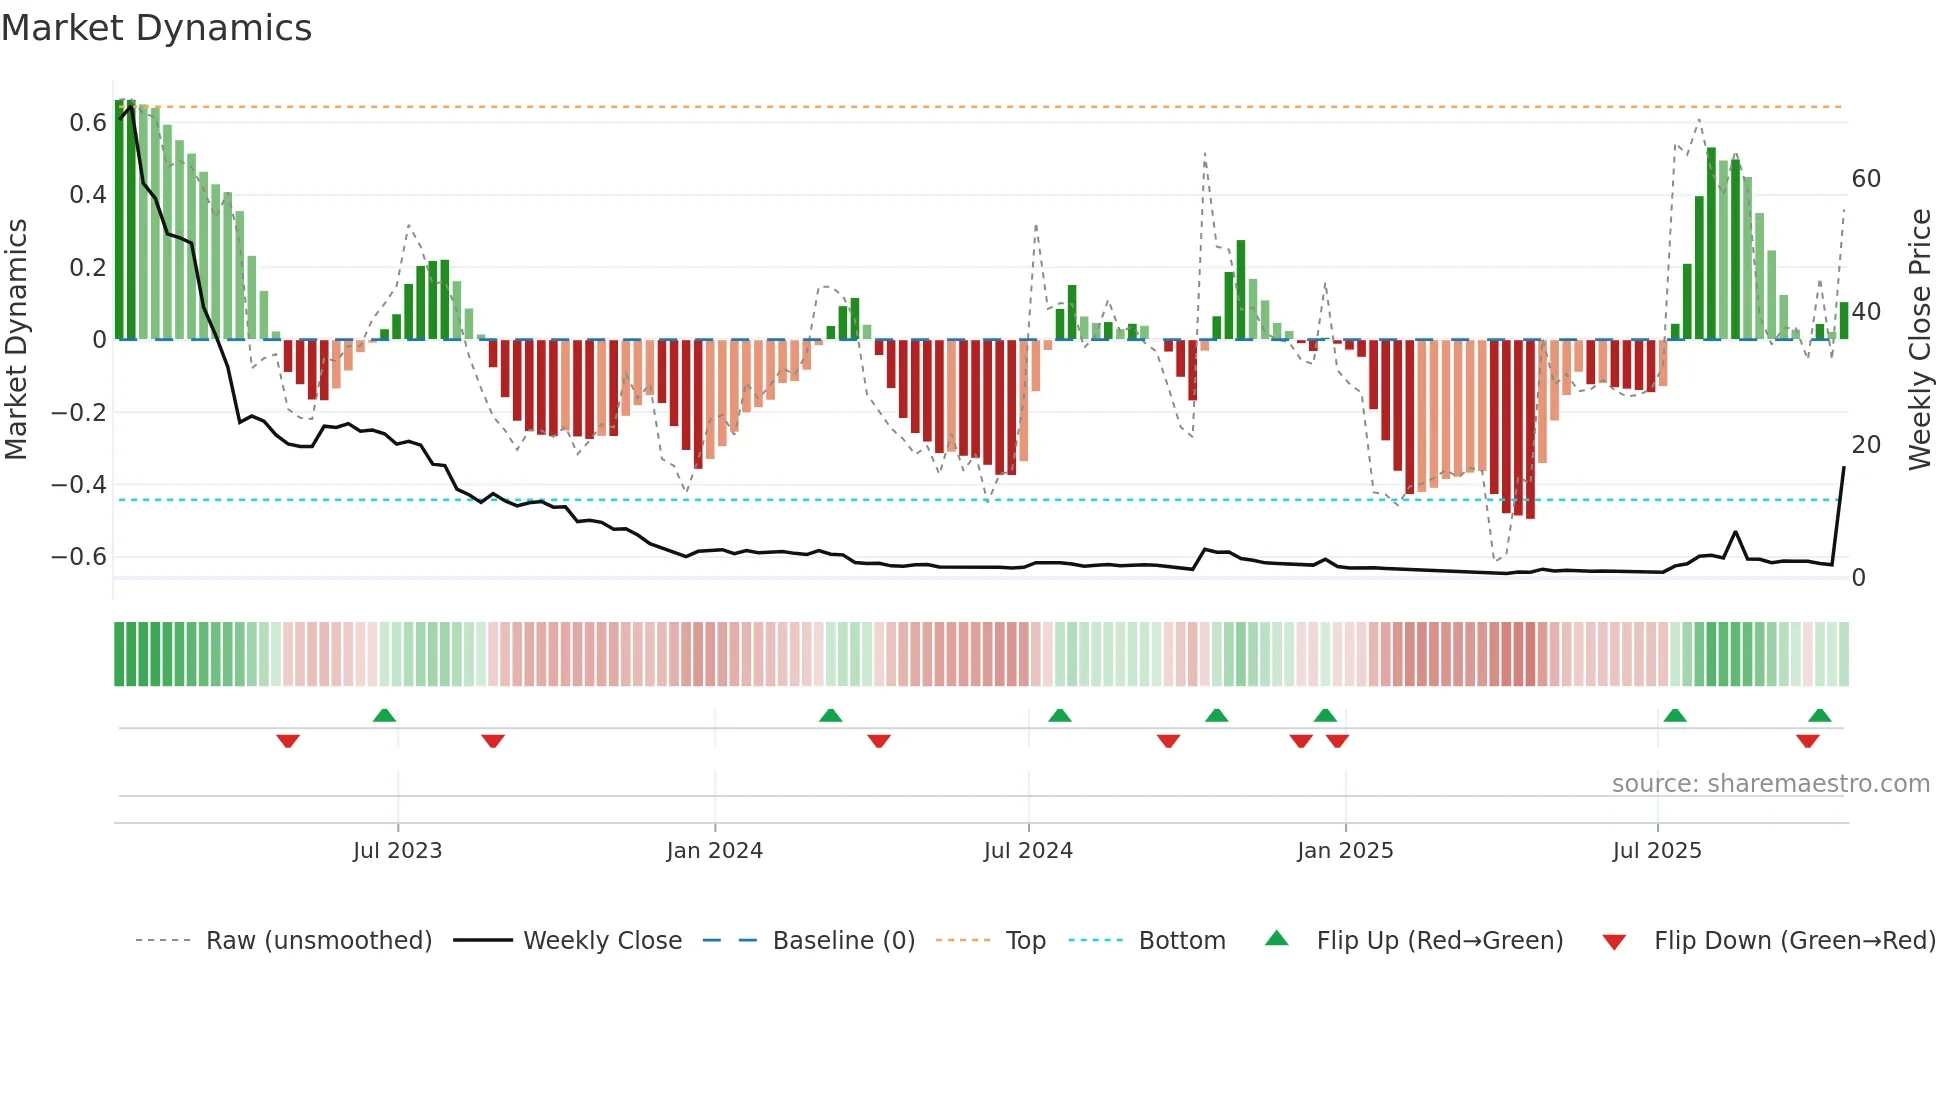This screenshot has width=1960, height=1102.
Task: Toggle the Weekly Close legend entry
Action: coord(568,941)
